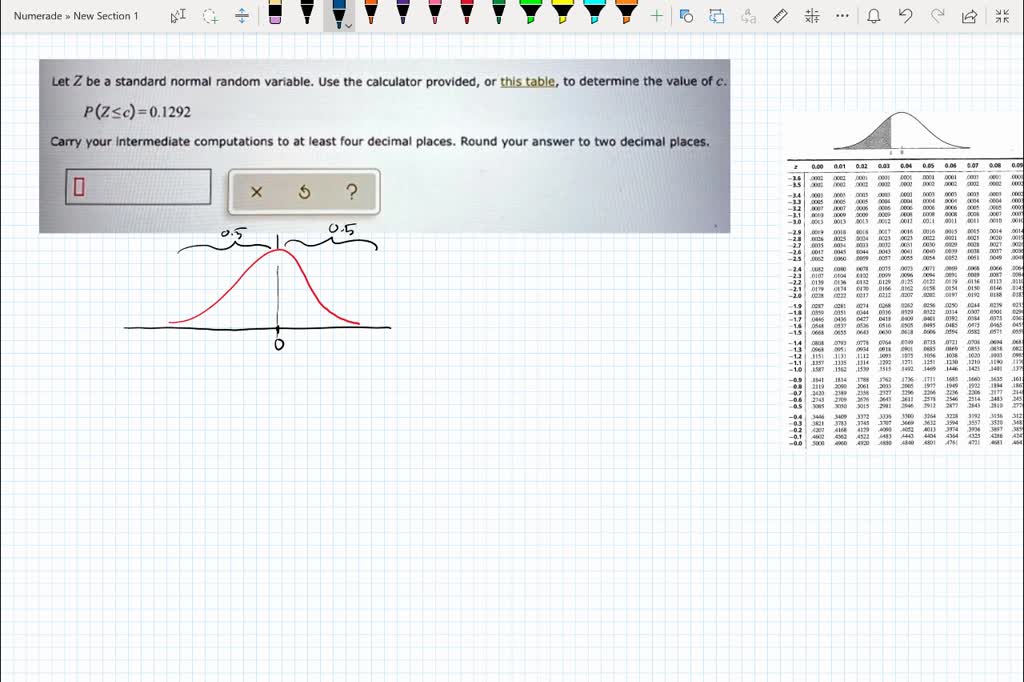Click the Insert Space tool

point(241,16)
